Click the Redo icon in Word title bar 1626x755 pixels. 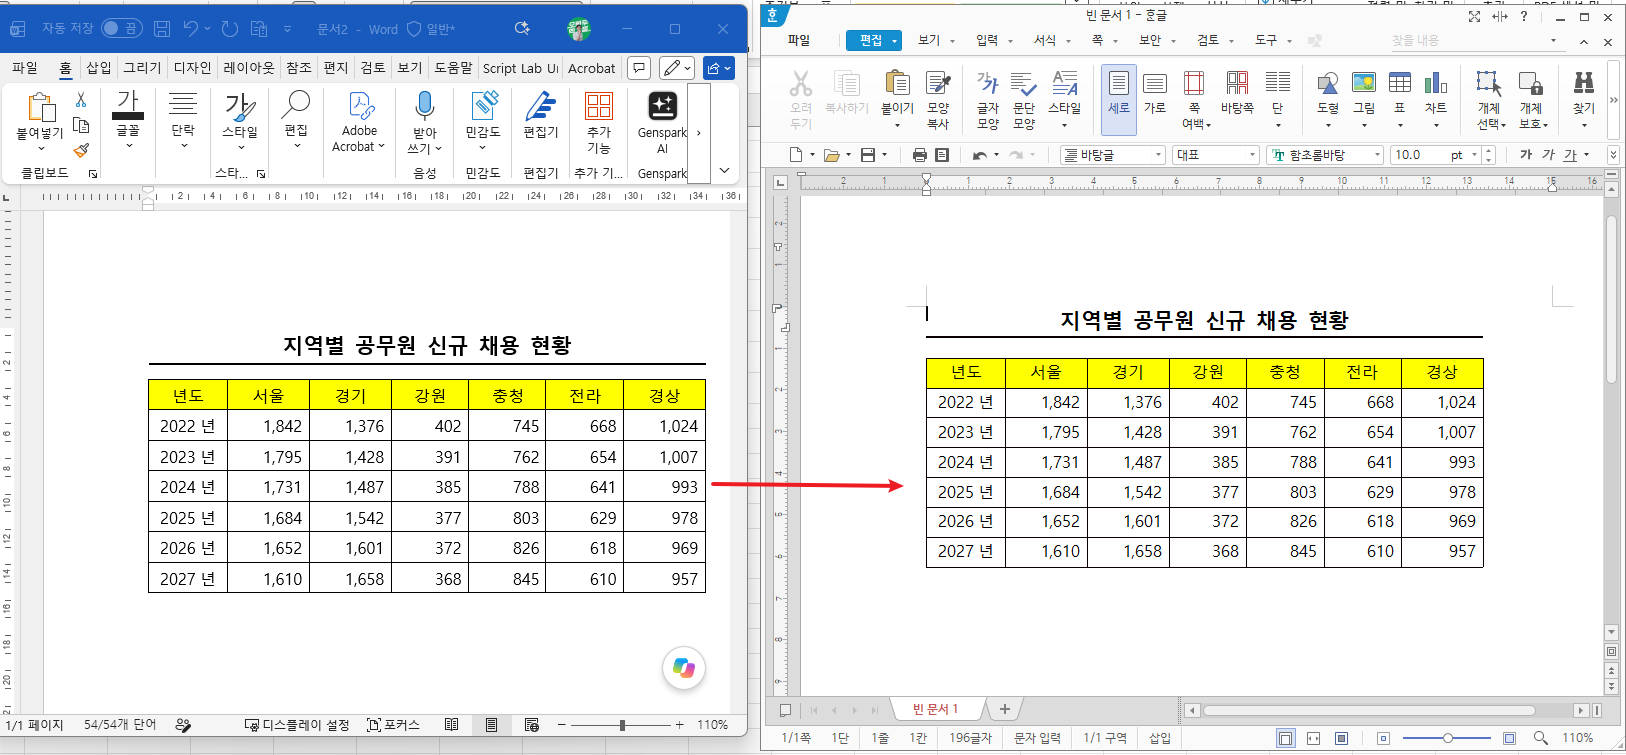pos(229,29)
